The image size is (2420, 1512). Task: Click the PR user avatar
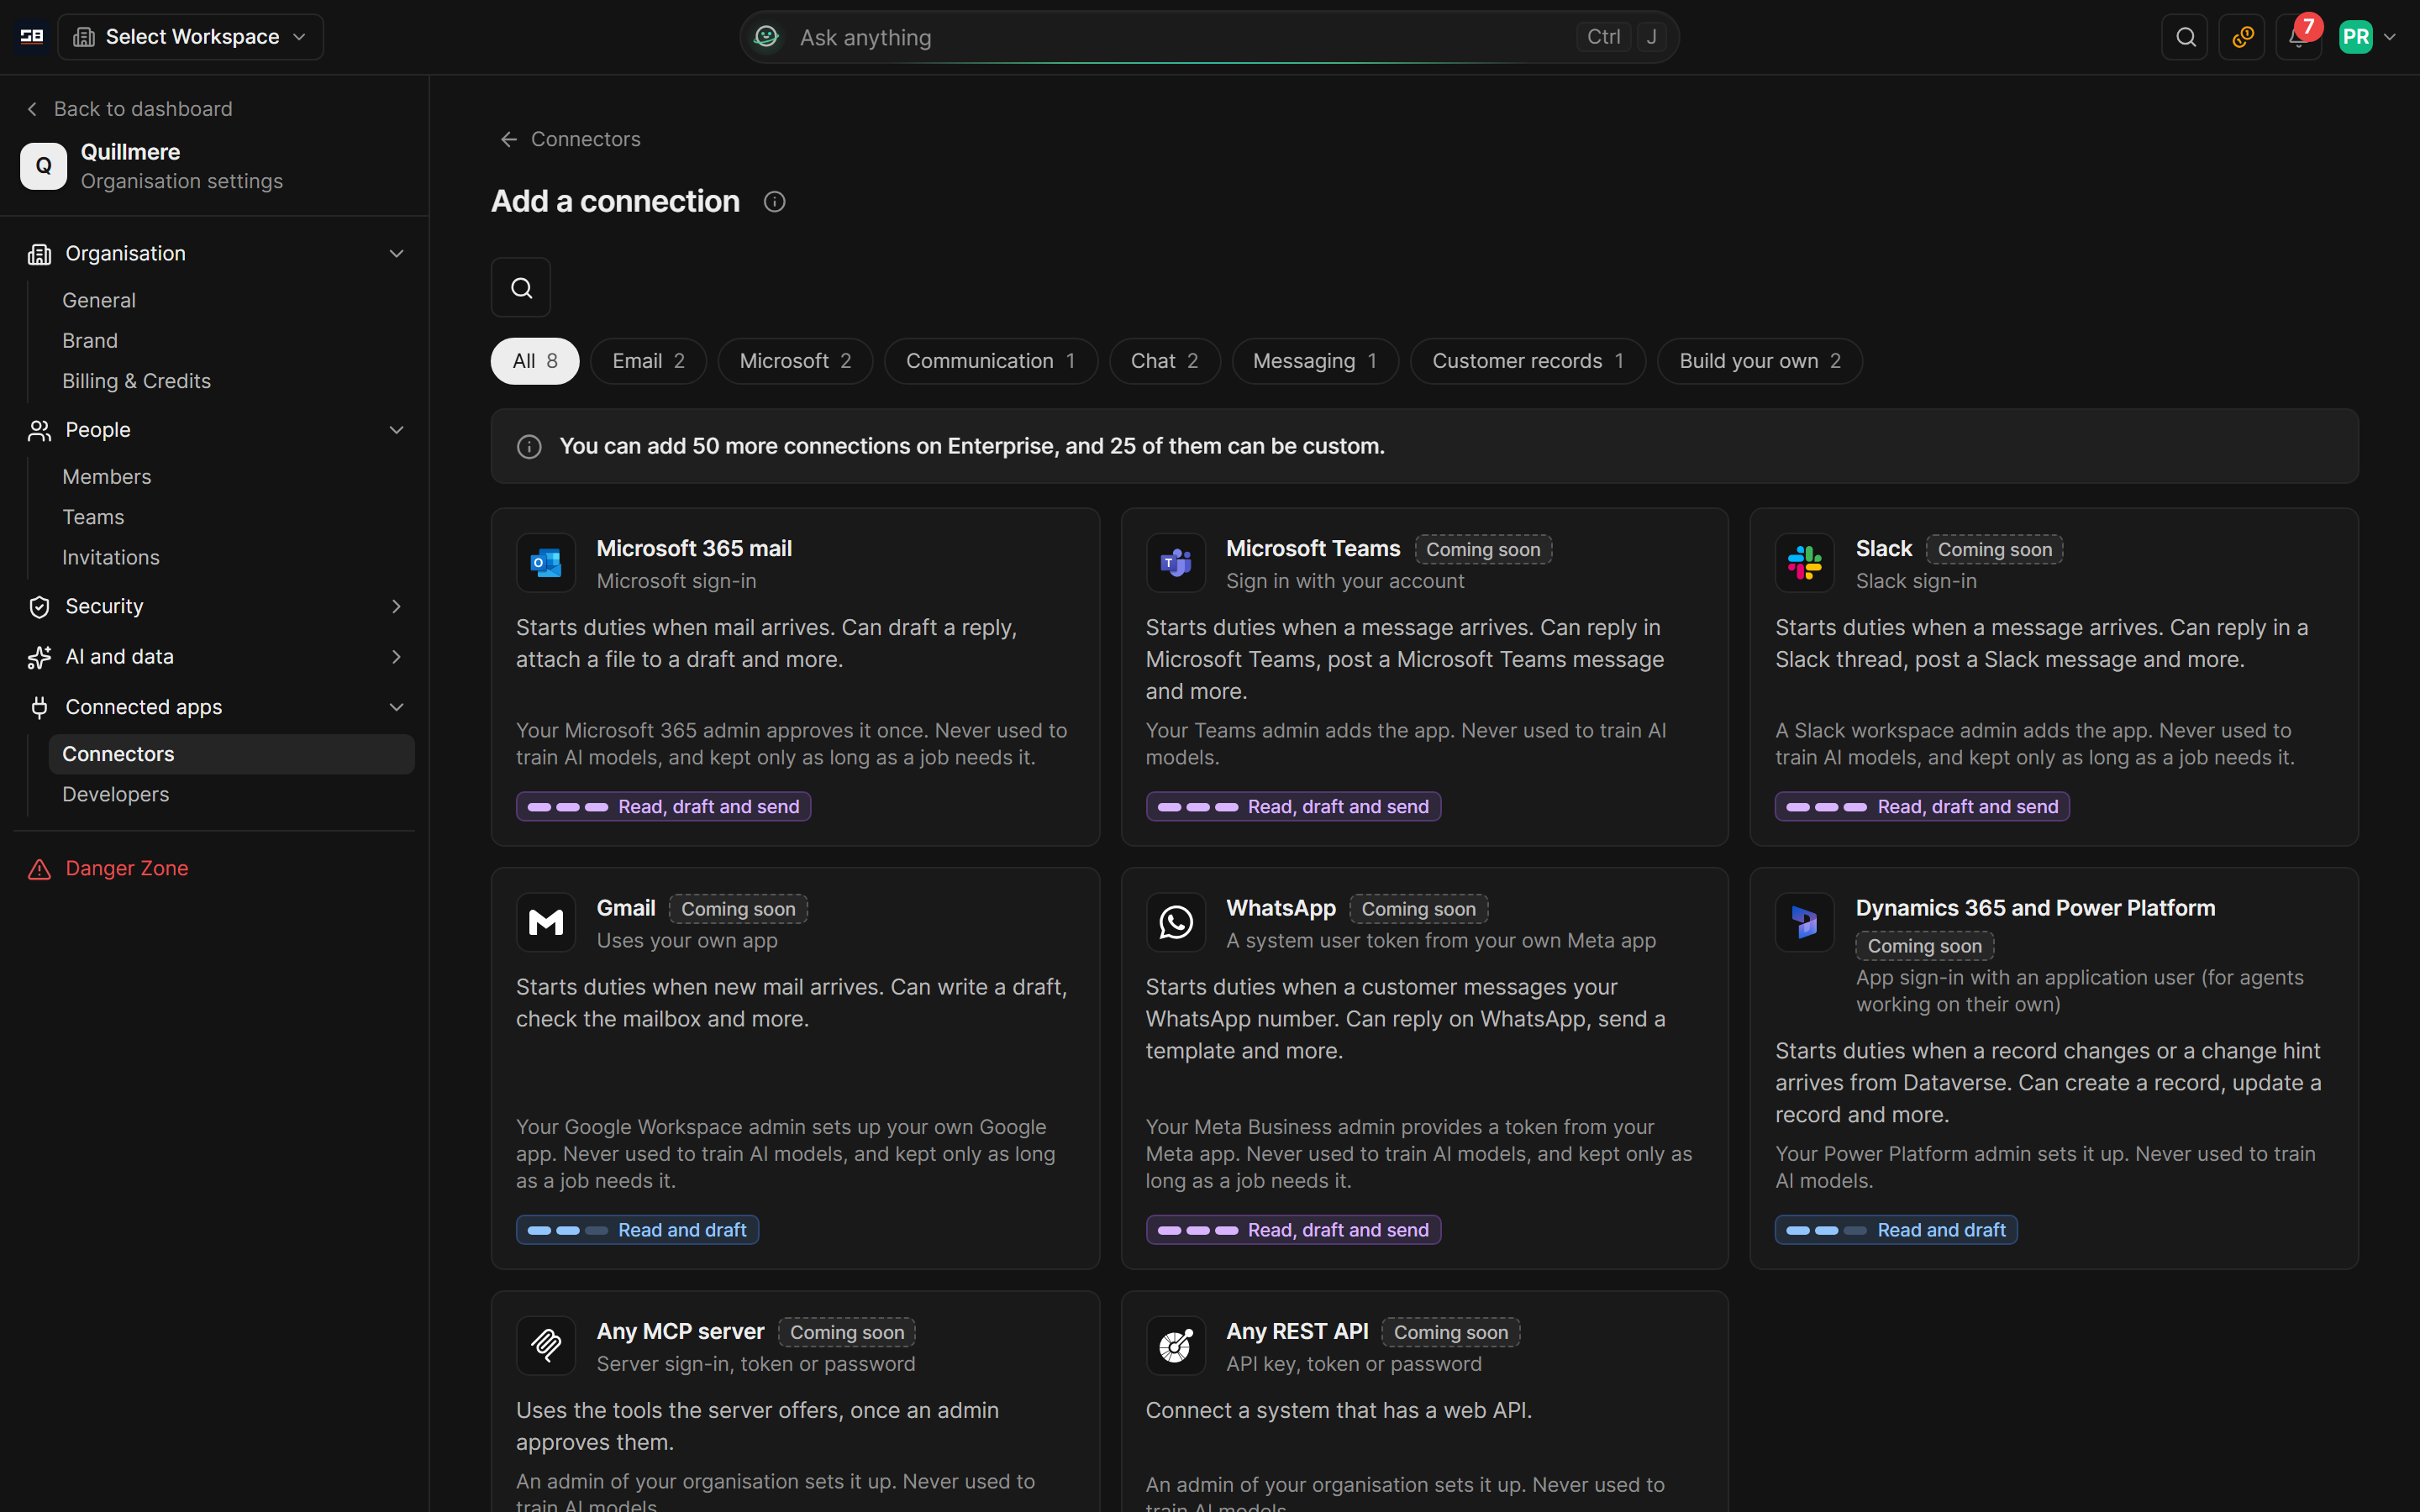click(2356, 37)
